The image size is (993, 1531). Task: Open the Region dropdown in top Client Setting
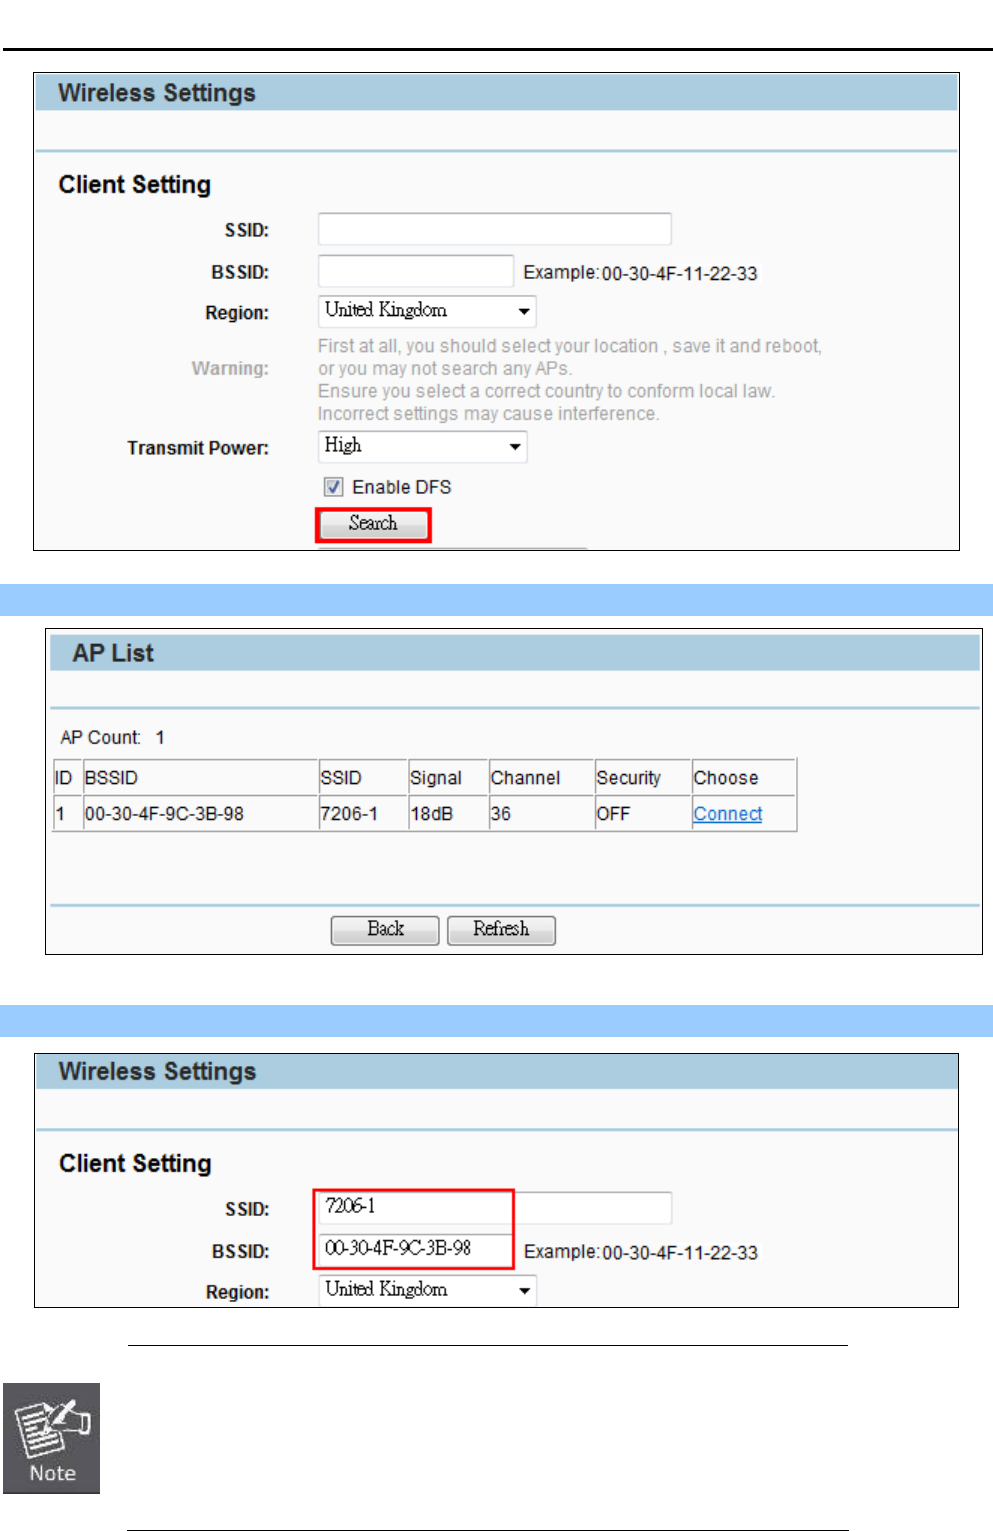click(x=427, y=311)
